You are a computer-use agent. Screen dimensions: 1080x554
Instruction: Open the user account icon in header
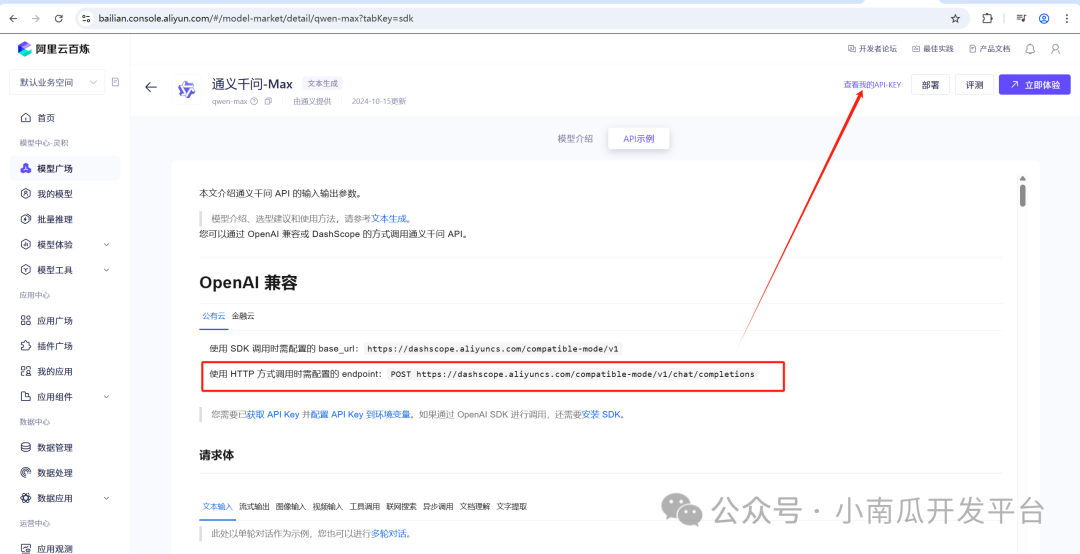(x=1055, y=49)
